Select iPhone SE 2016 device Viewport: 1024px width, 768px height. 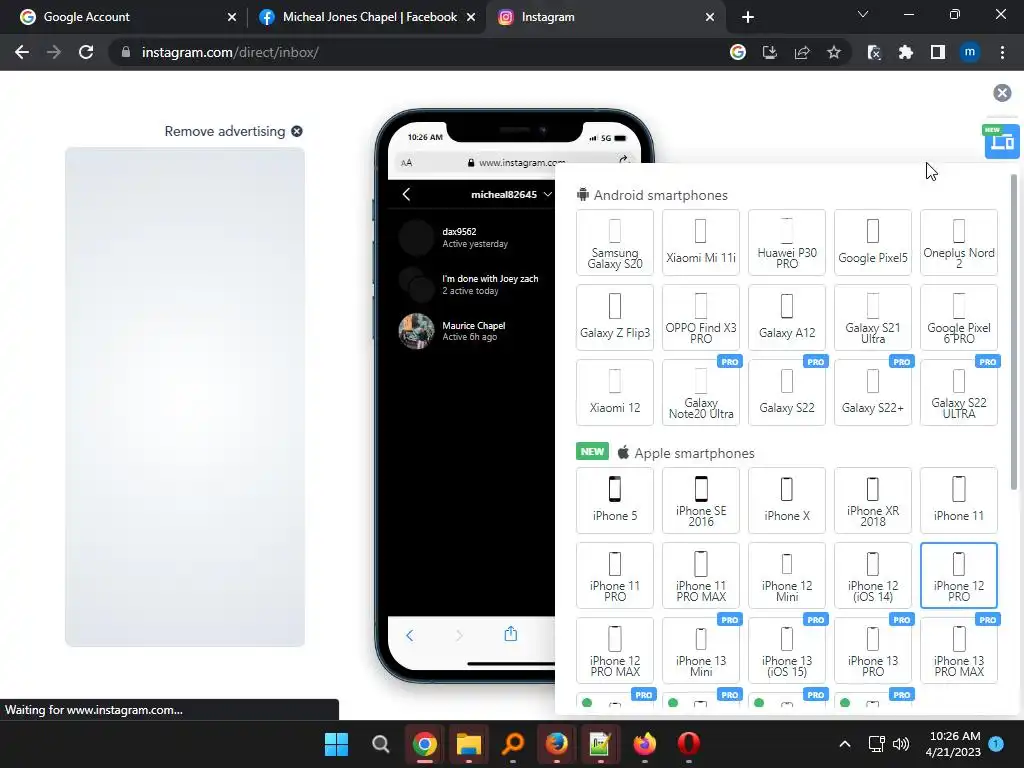(x=701, y=500)
